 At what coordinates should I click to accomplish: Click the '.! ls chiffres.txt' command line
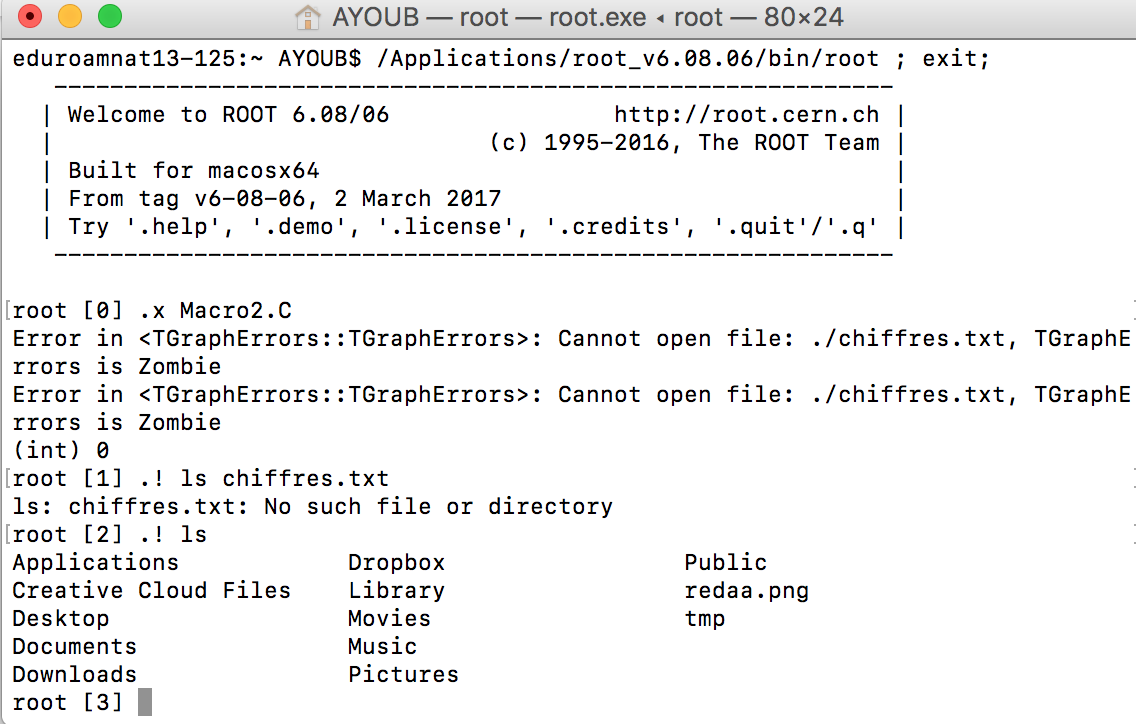click(x=264, y=478)
